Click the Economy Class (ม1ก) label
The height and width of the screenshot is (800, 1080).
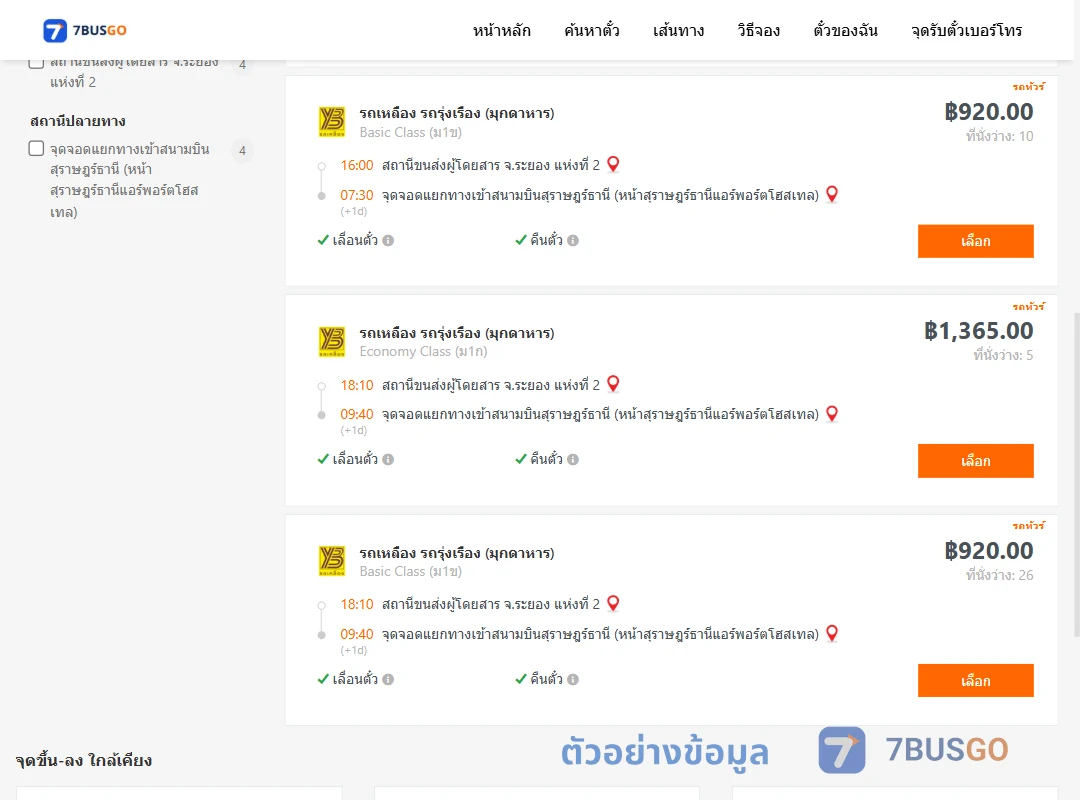(x=424, y=351)
